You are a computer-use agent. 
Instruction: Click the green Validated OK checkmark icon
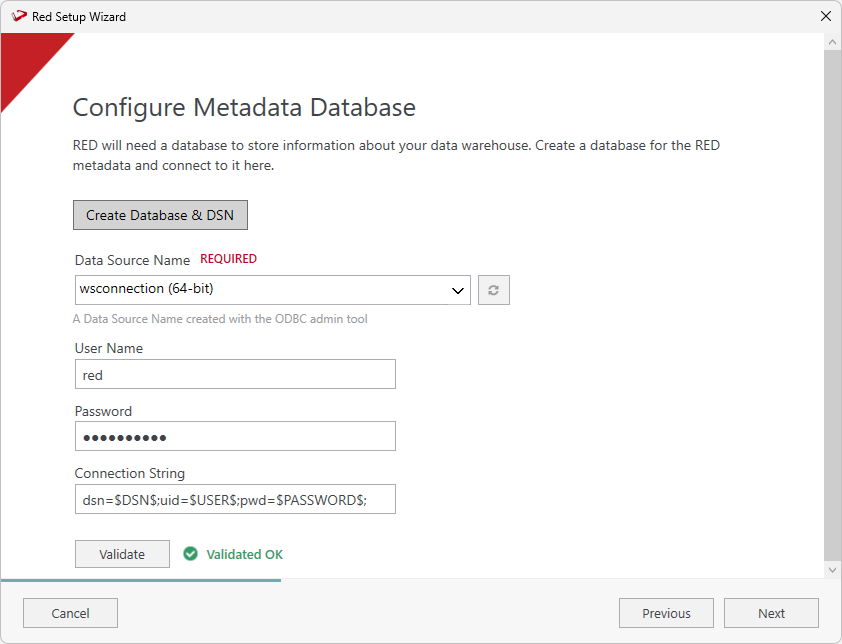coord(191,554)
